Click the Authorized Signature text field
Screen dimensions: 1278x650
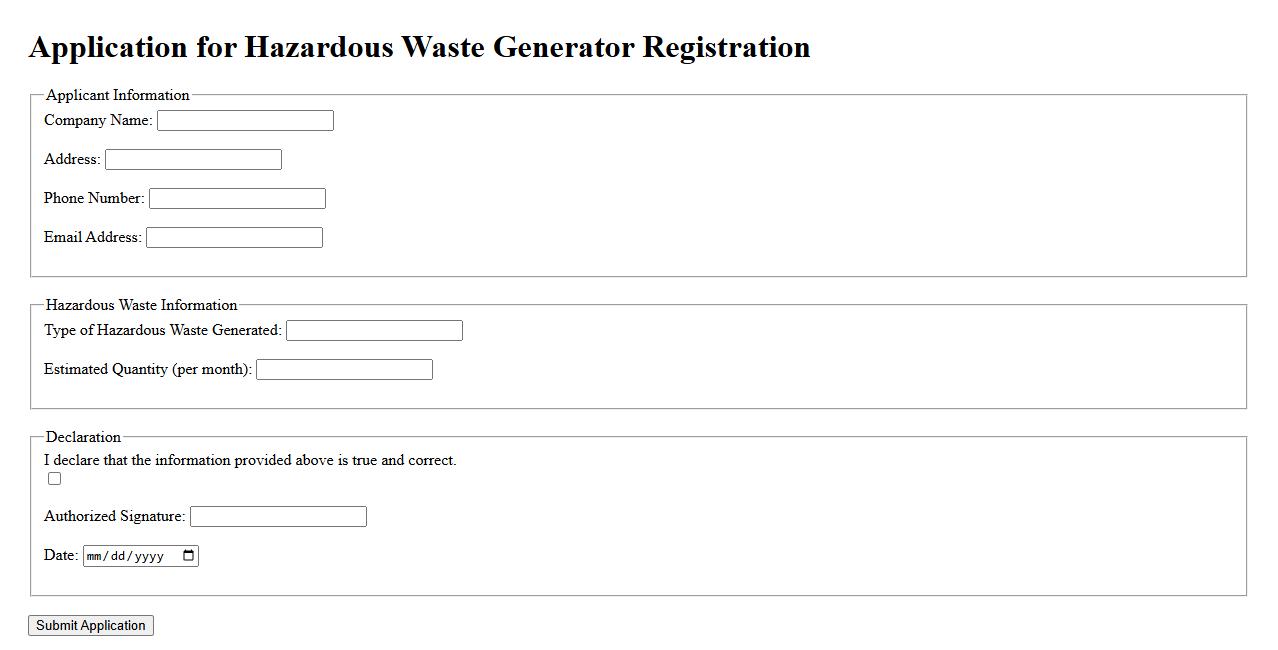point(278,517)
